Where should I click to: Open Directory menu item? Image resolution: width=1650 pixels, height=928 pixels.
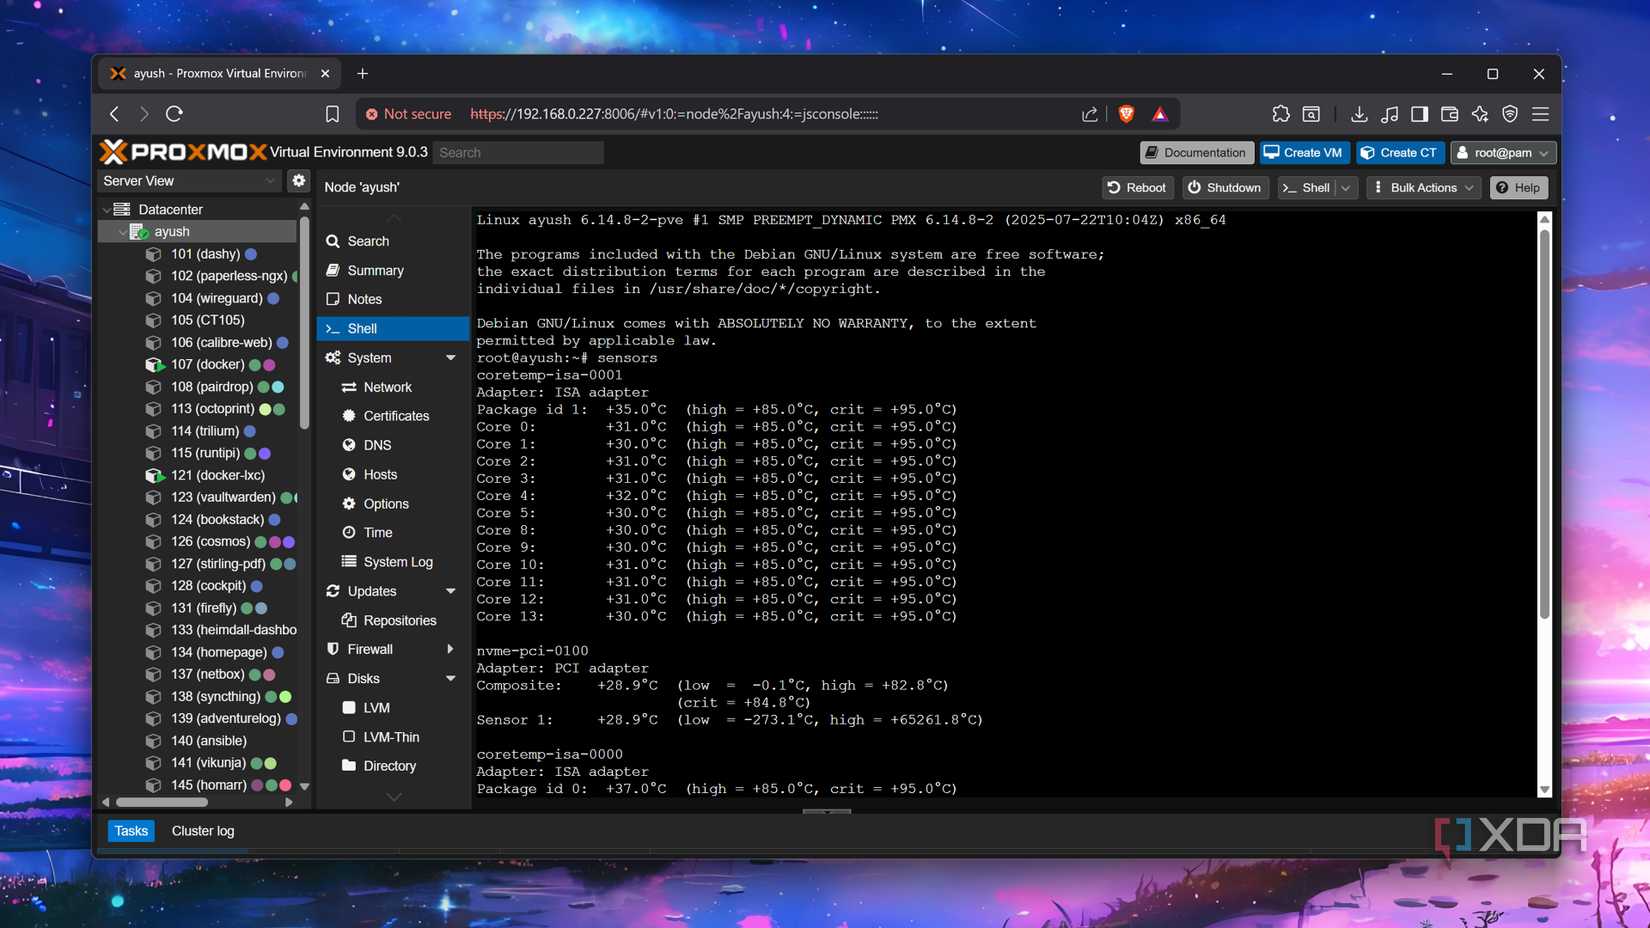click(x=393, y=766)
